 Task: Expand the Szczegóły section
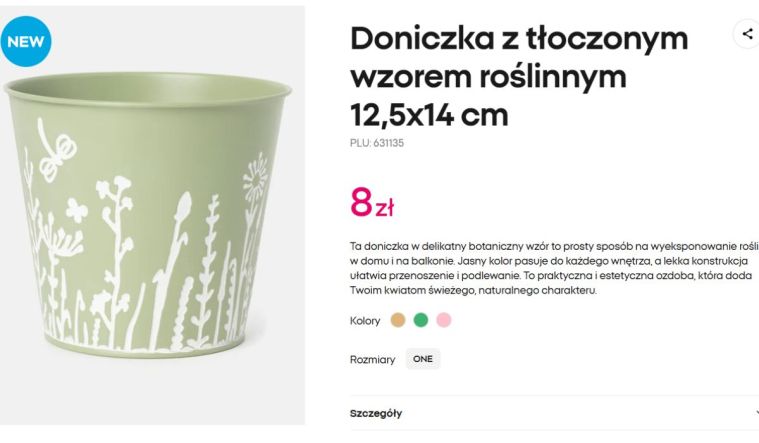coord(554,413)
